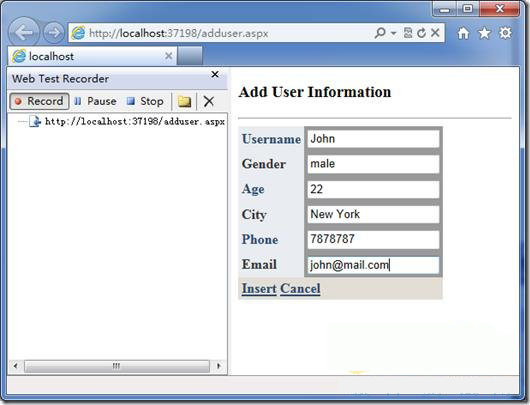Click the Cancel link
The width and height of the screenshot is (530, 405).
pyautogui.click(x=300, y=289)
